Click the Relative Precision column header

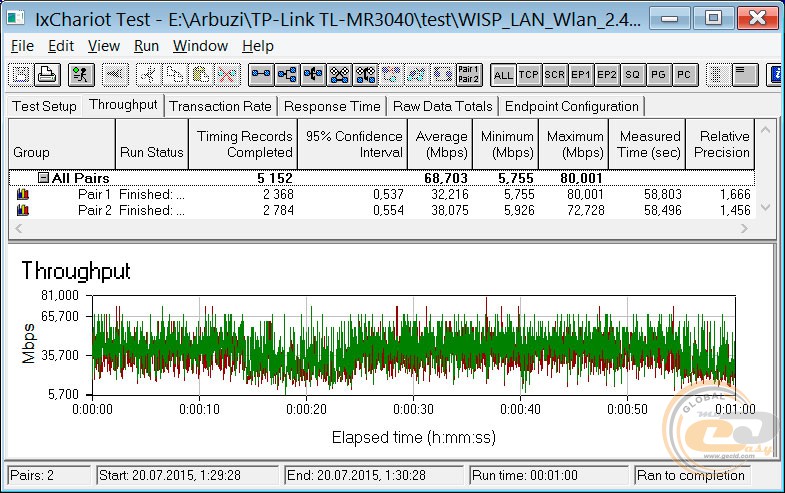click(720, 144)
